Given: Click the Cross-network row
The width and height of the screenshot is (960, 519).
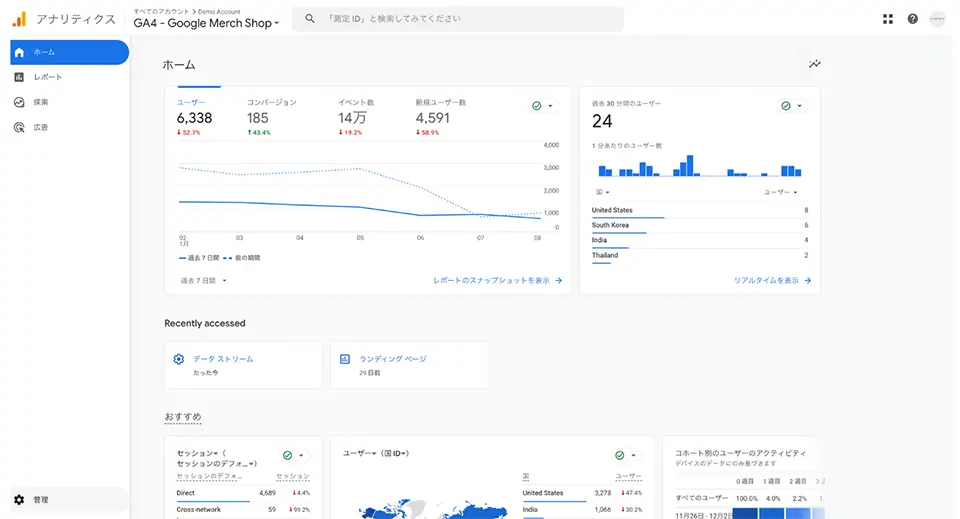Looking at the screenshot, I should tap(243, 509).
